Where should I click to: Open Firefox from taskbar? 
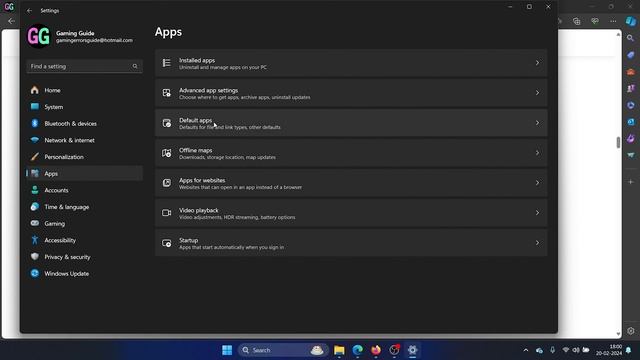[x=376, y=350]
